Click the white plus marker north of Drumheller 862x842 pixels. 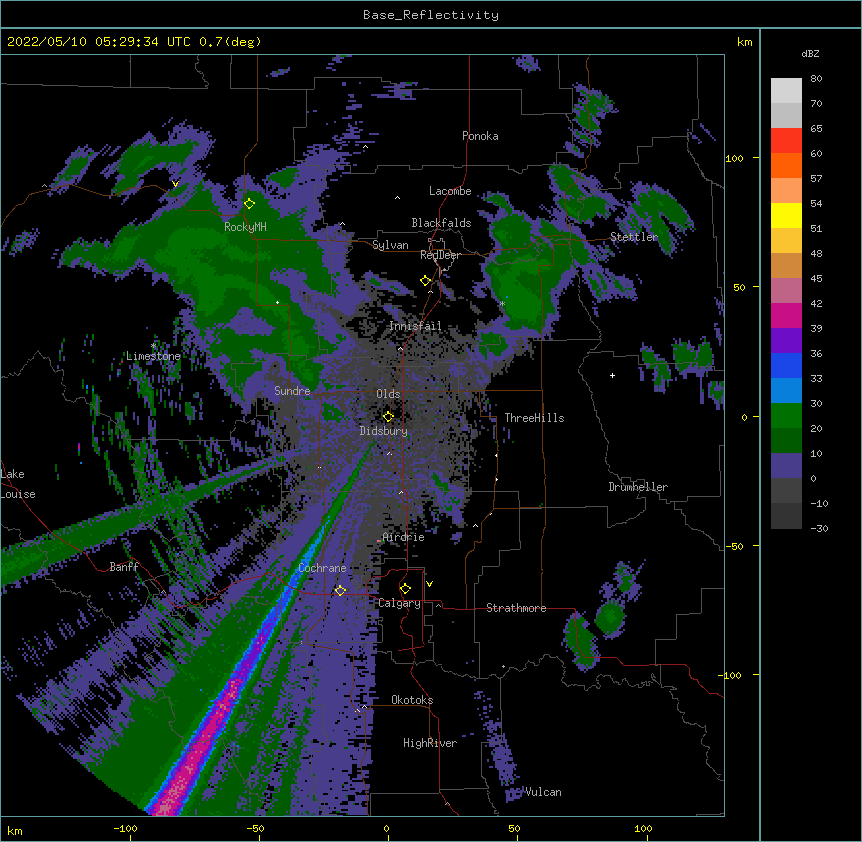[x=612, y=375]
